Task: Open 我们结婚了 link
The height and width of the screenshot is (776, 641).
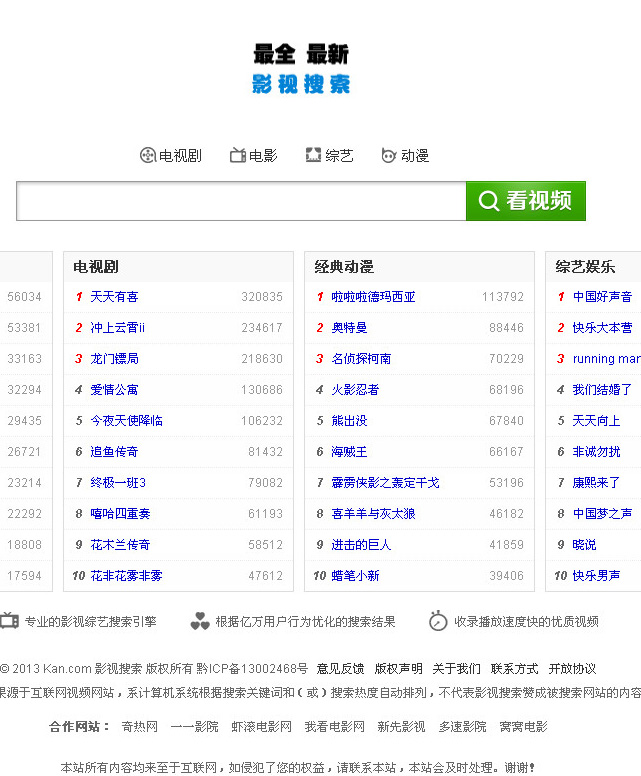Action: tap(602, 390)
